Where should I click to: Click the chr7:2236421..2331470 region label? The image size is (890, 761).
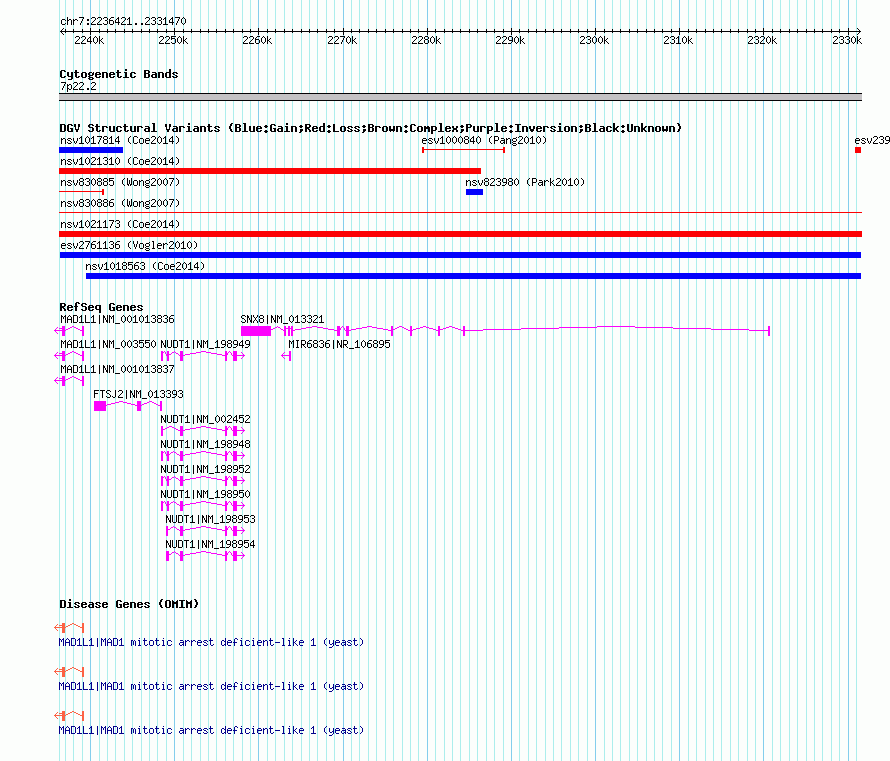[x=123, y=21]
